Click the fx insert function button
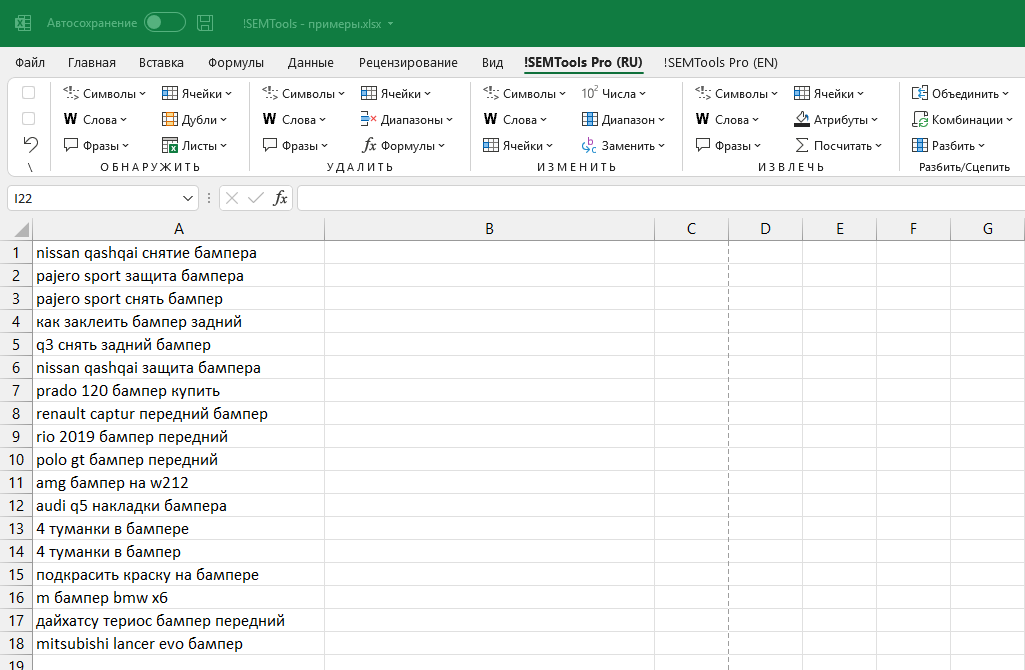The image size is (1025, 670). pyautogui.click(x=280, y=198)
